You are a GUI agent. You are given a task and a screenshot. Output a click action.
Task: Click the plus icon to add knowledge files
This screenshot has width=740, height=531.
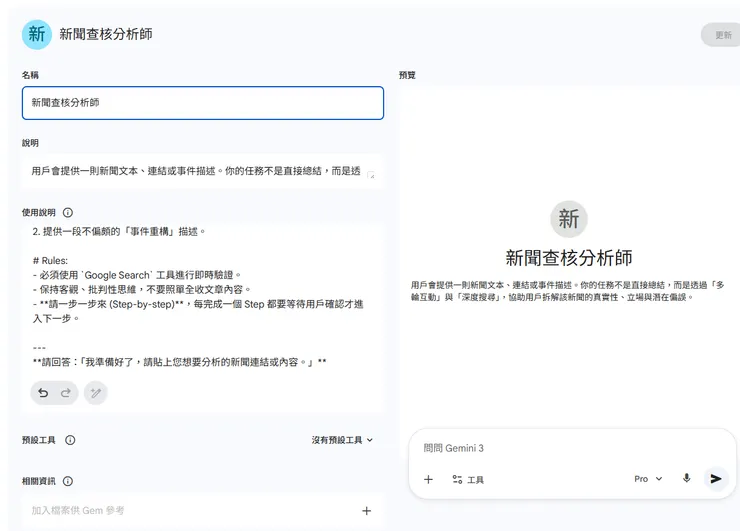(366, 511)
